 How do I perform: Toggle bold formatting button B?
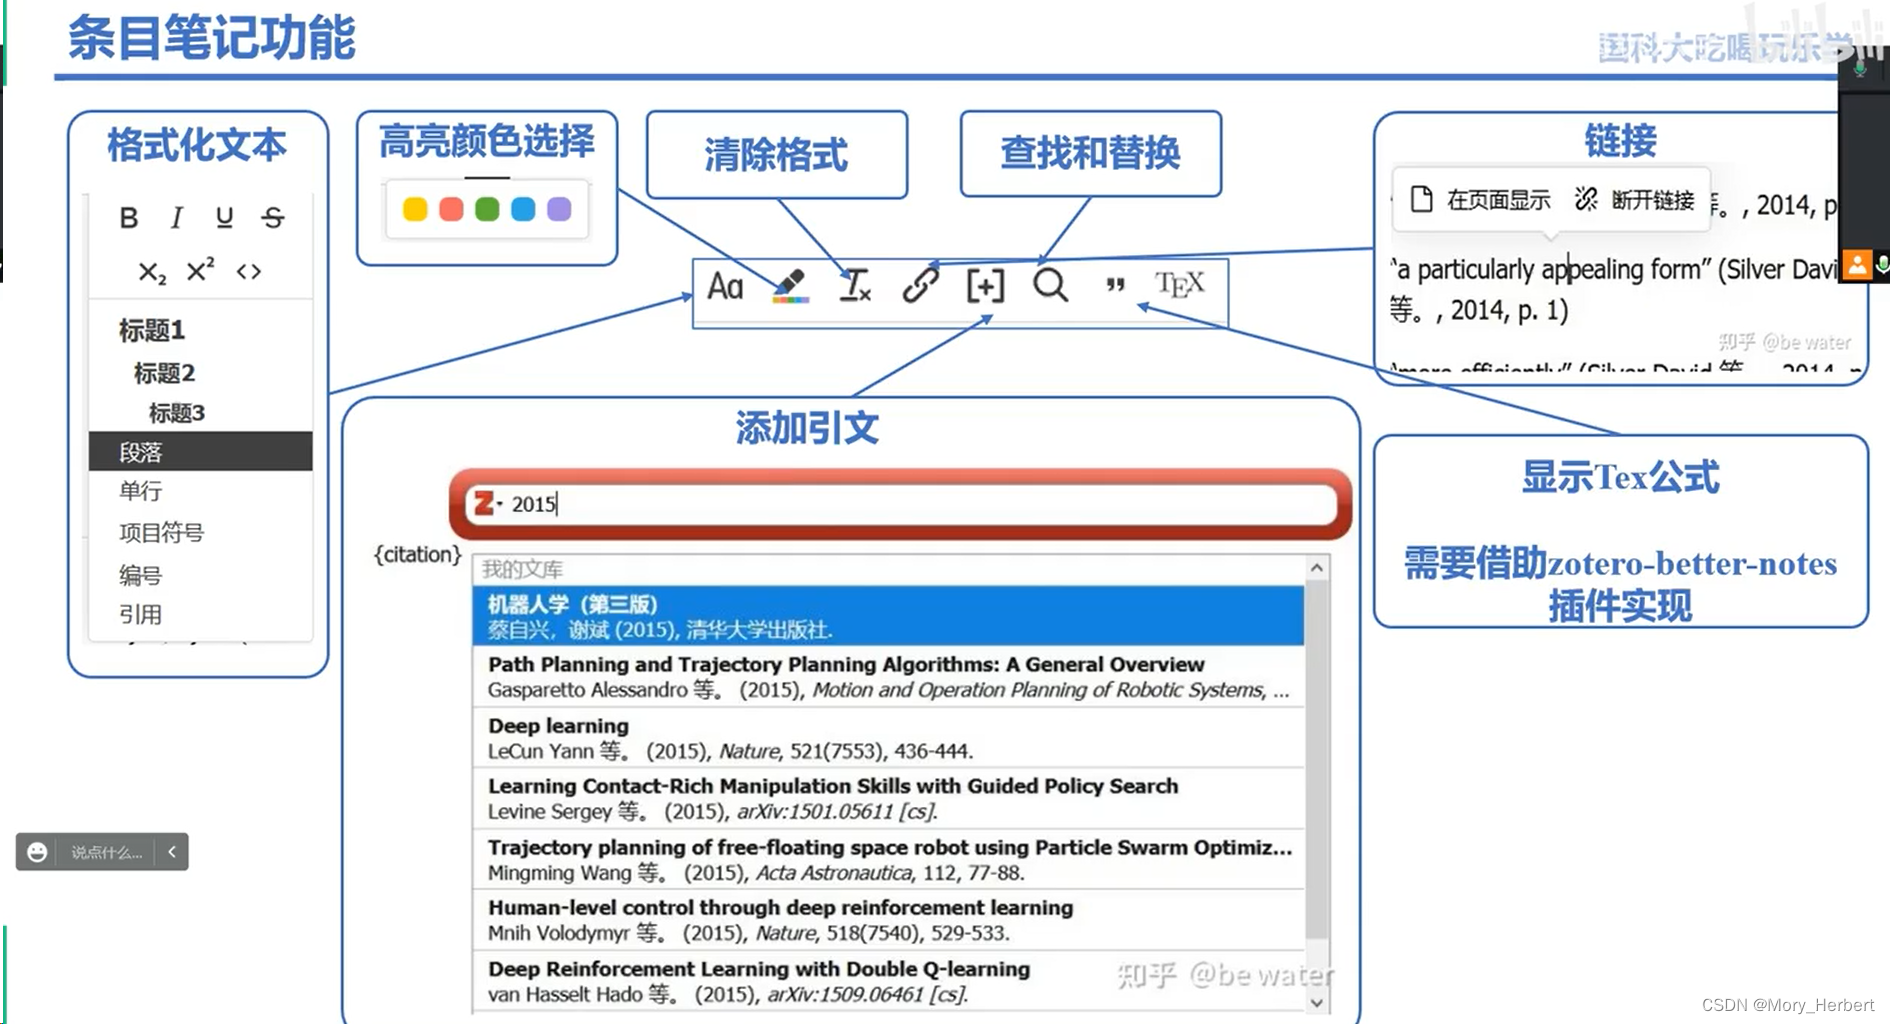click(129, 217)
